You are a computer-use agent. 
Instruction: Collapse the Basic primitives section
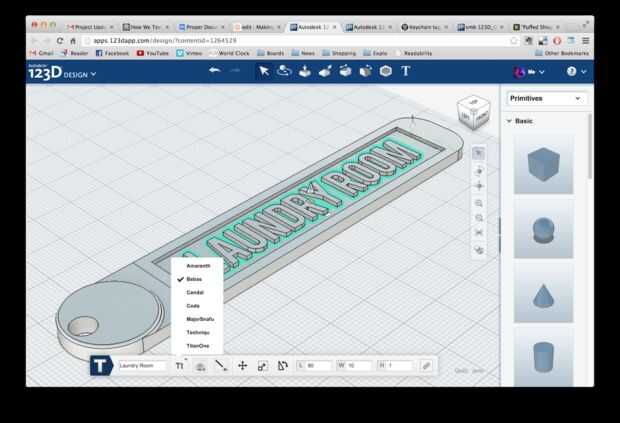(x=509, y=121)
